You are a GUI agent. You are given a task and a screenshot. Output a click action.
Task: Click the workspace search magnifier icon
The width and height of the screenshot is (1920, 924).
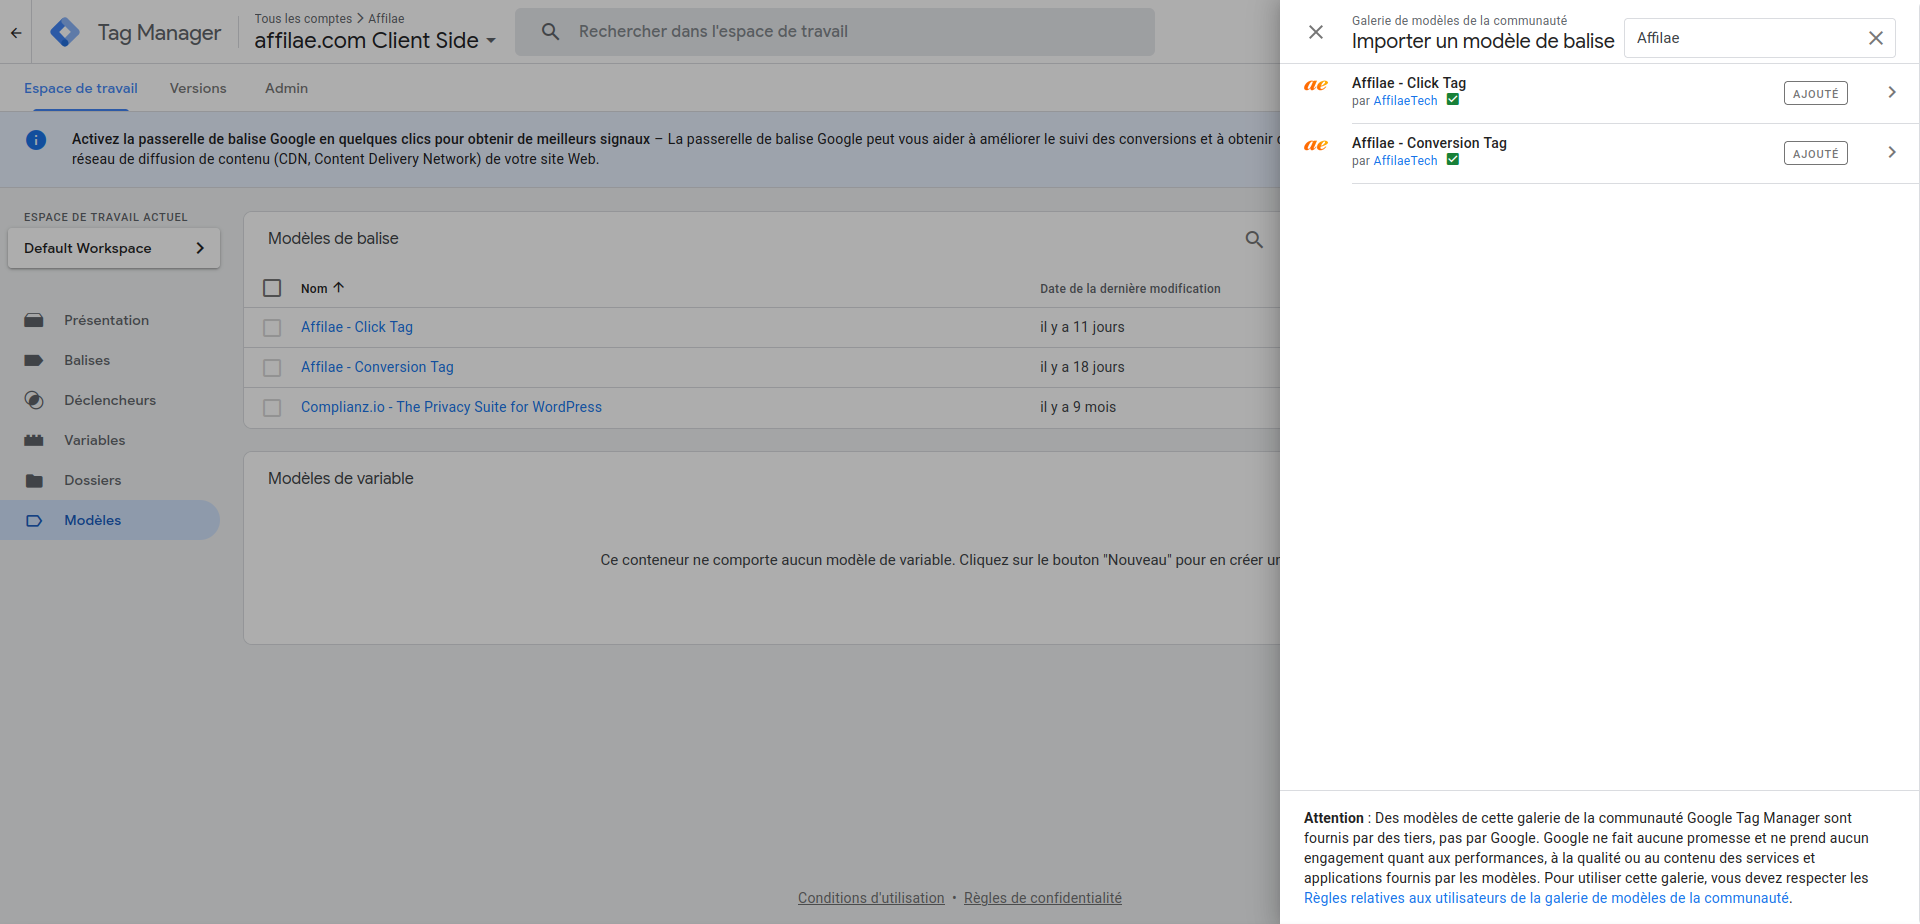(550, 32)
